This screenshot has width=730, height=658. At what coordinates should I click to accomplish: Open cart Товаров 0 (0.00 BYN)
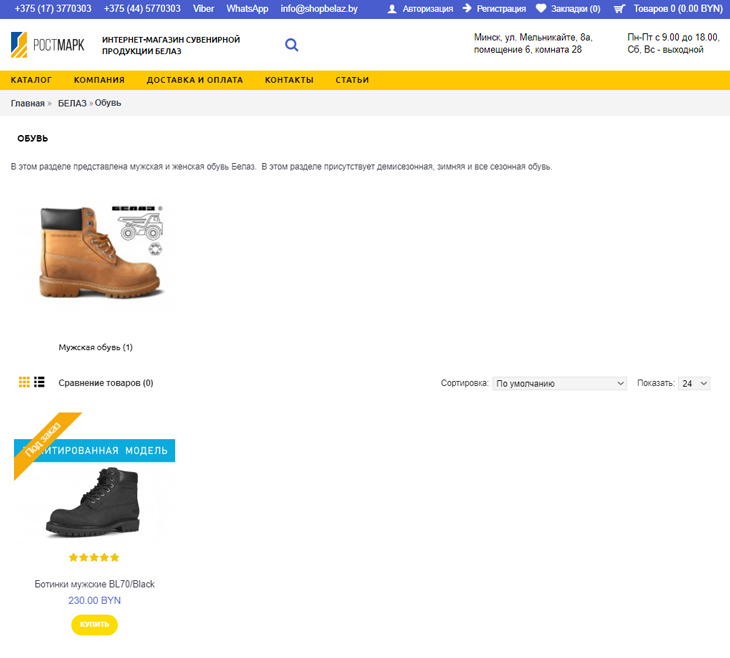point(678,9)
